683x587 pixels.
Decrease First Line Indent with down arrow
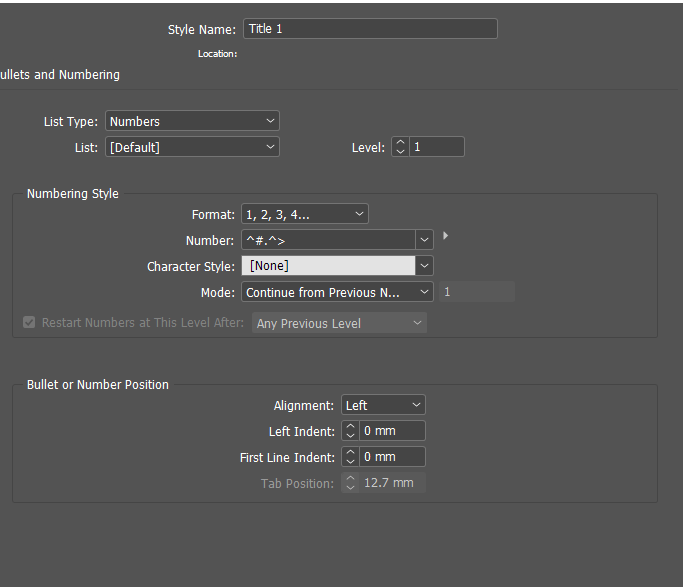[x=350, y=462]
